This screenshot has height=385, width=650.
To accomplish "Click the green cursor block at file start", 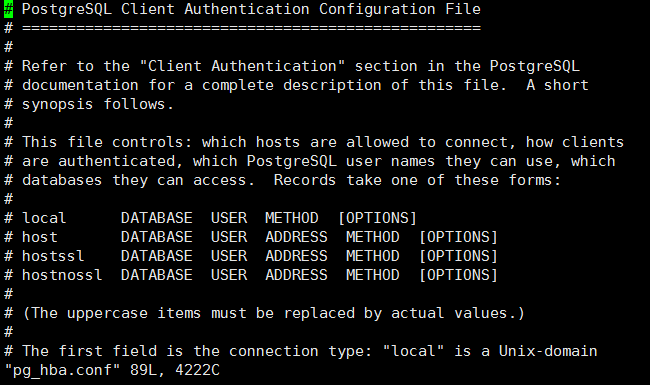I will coord(8,9).
